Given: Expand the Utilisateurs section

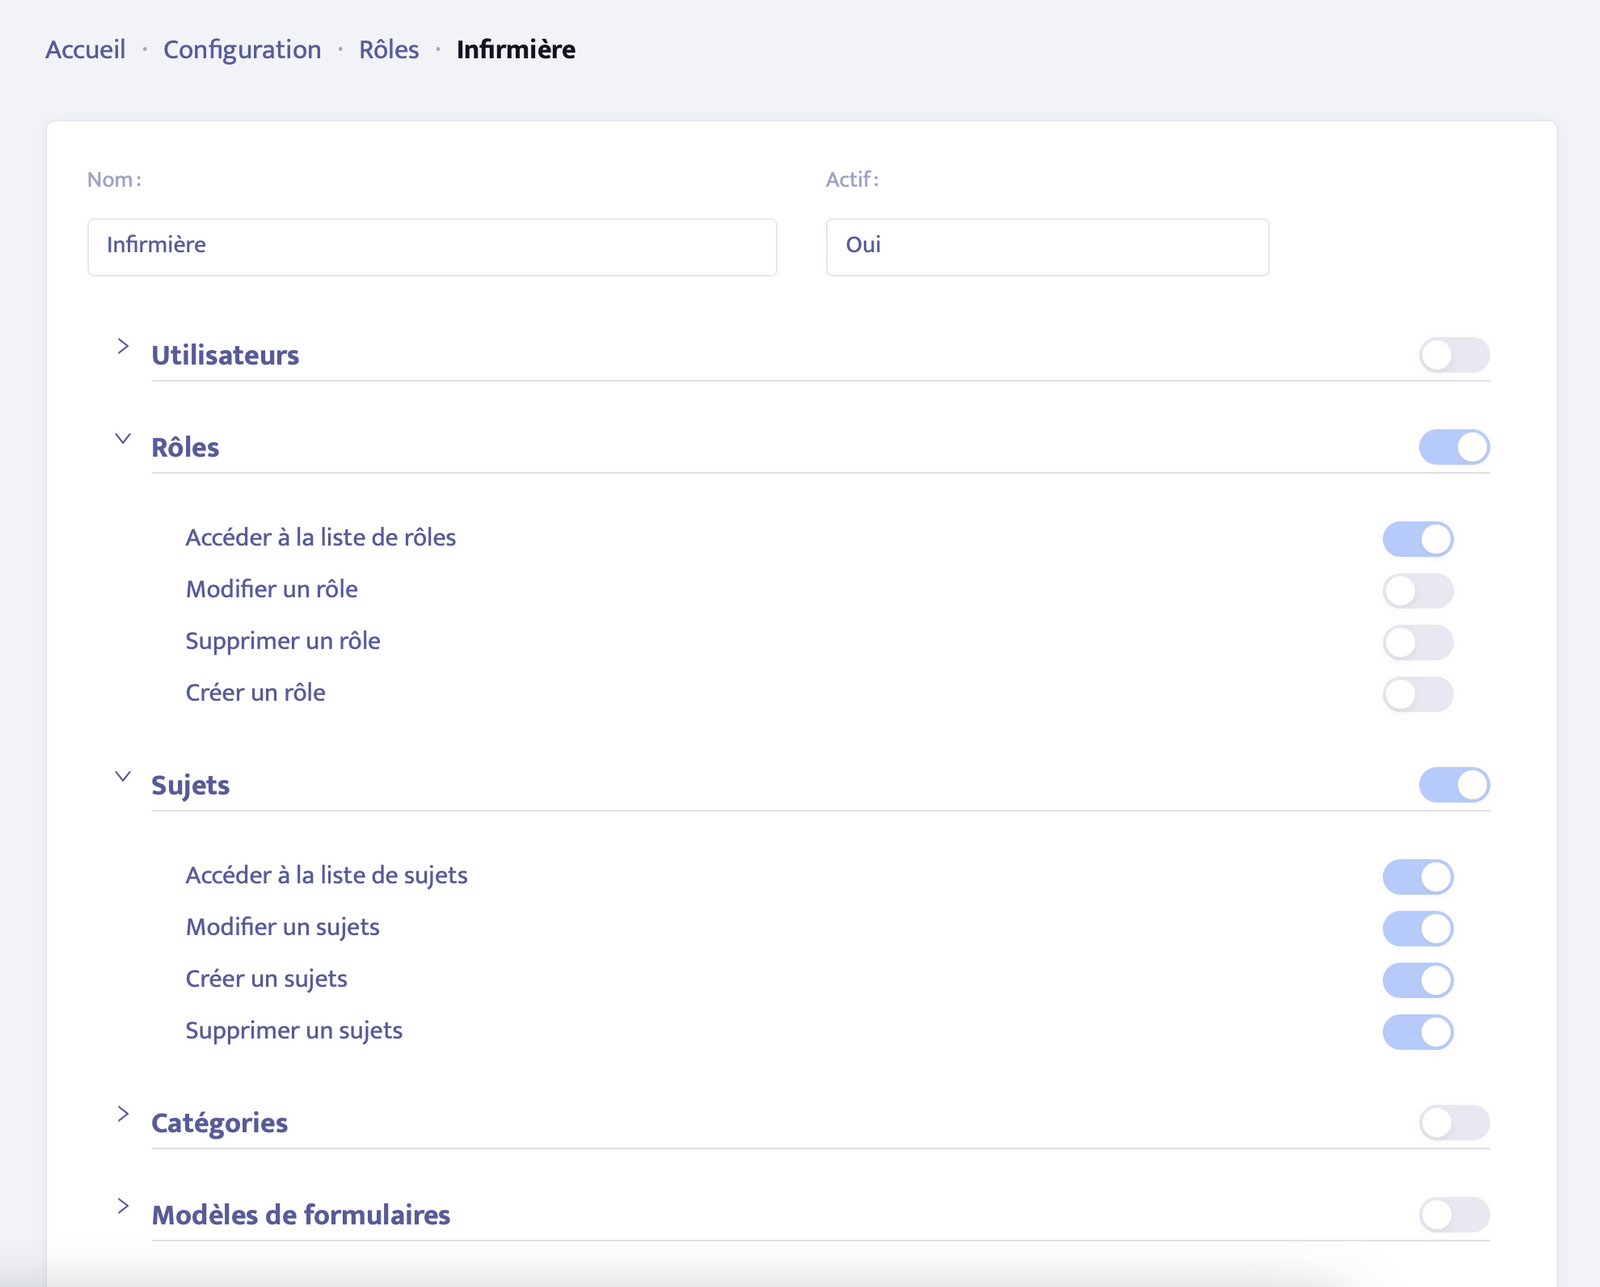Looking at the screenshot, I should coord(123,347).
